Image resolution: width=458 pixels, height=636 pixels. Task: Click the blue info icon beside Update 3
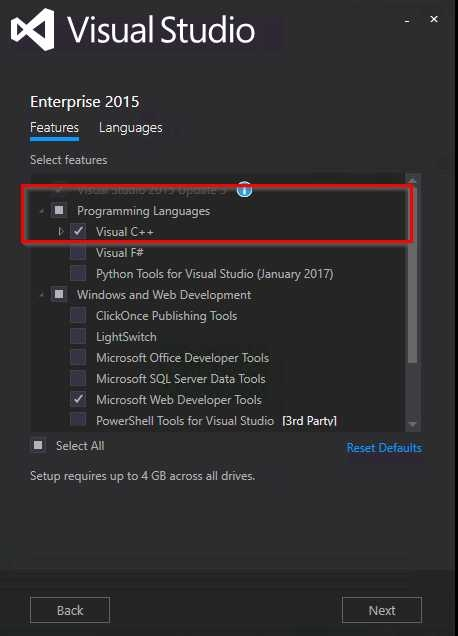pos(244,189)
